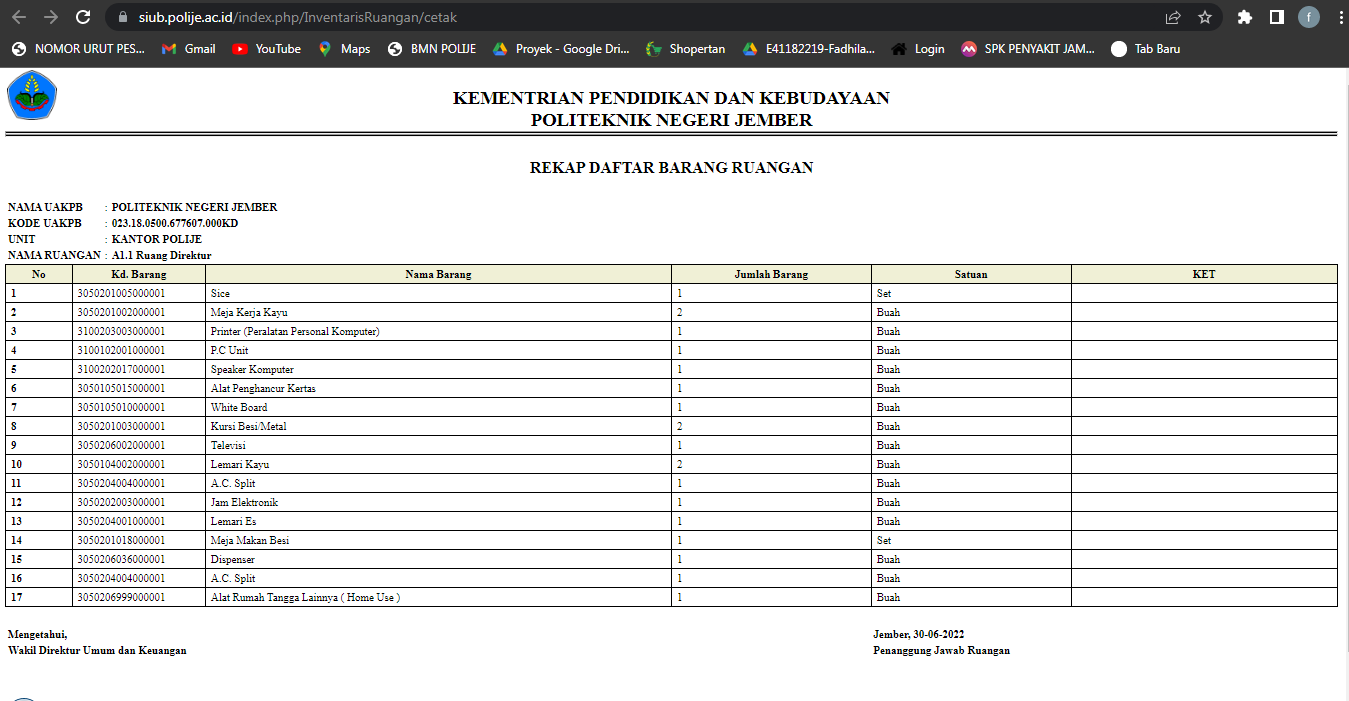Open the Login bookmark

tap(918, 48)
